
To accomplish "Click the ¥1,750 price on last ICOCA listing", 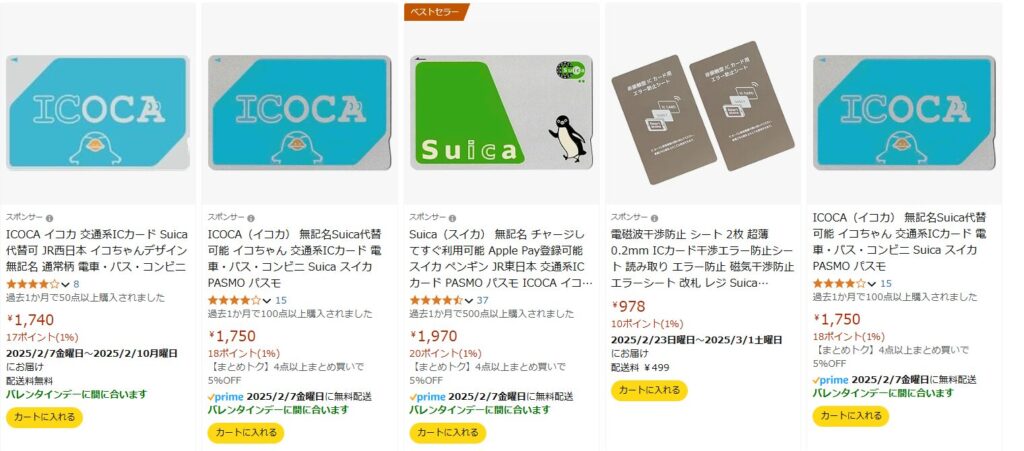I will [837, 319].
